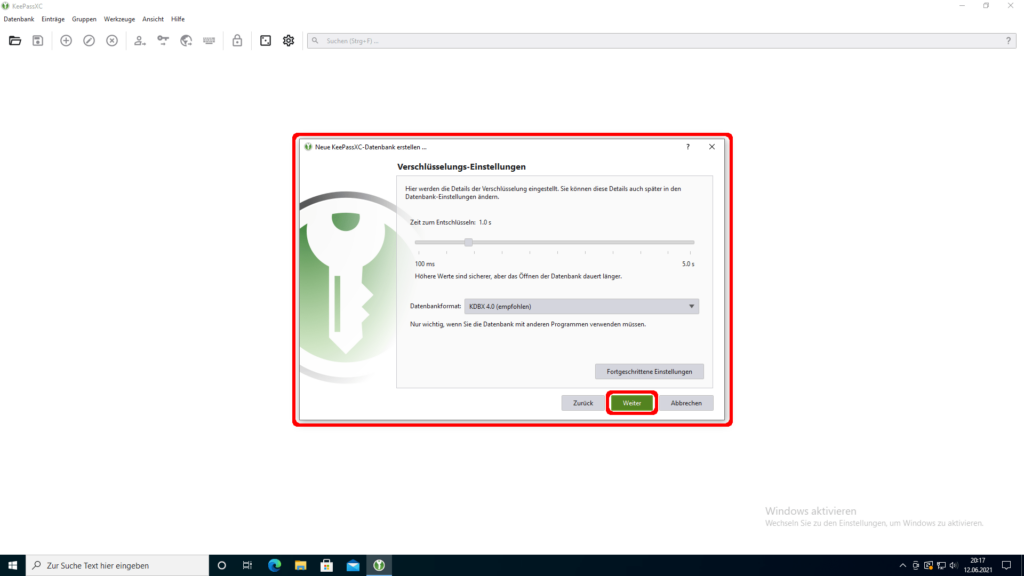Click the search help question mark

click(x=1008, y=40)
